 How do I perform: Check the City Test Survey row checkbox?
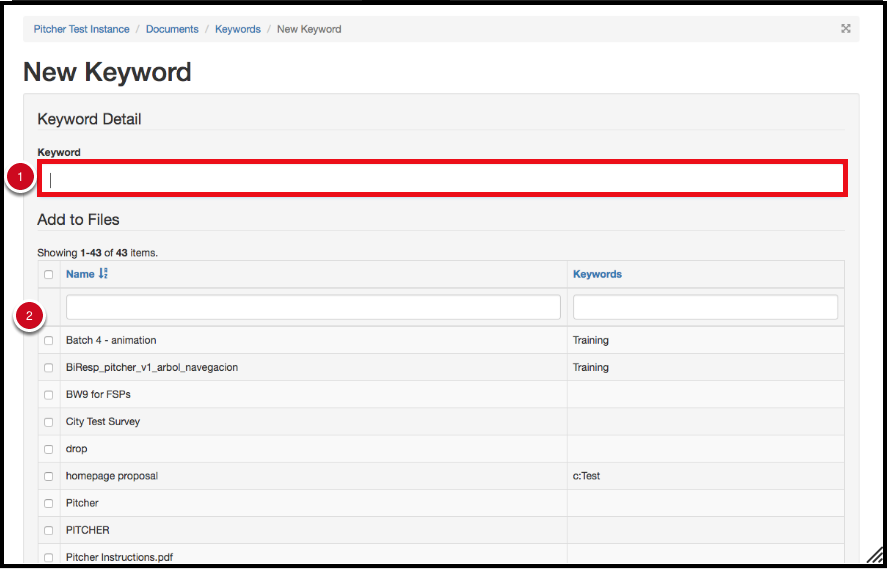[x=48, y=422]
